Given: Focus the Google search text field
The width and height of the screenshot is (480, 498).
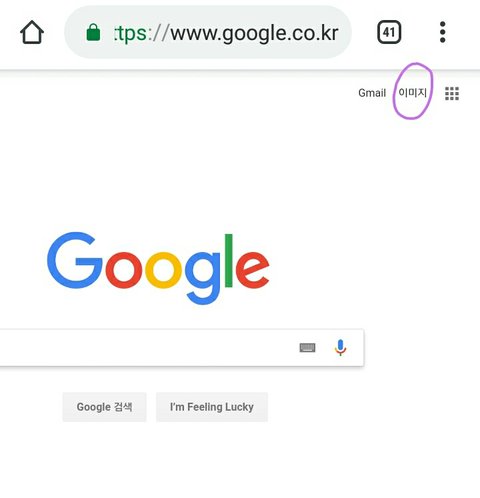Looking at the screenshot, I should [x=147, y=348].
